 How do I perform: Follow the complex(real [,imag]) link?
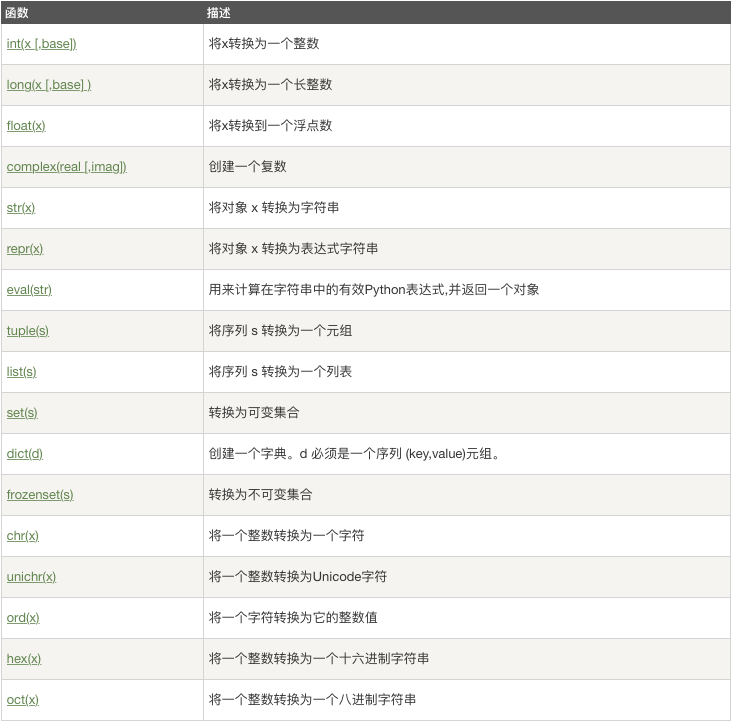66,167
